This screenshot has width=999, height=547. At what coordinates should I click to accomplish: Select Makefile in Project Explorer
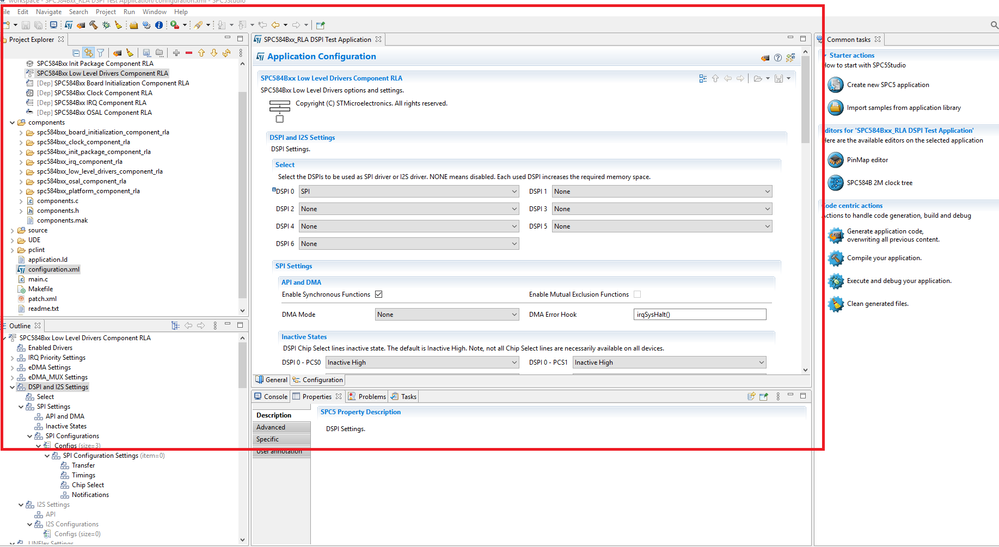(x=40, y=289)
